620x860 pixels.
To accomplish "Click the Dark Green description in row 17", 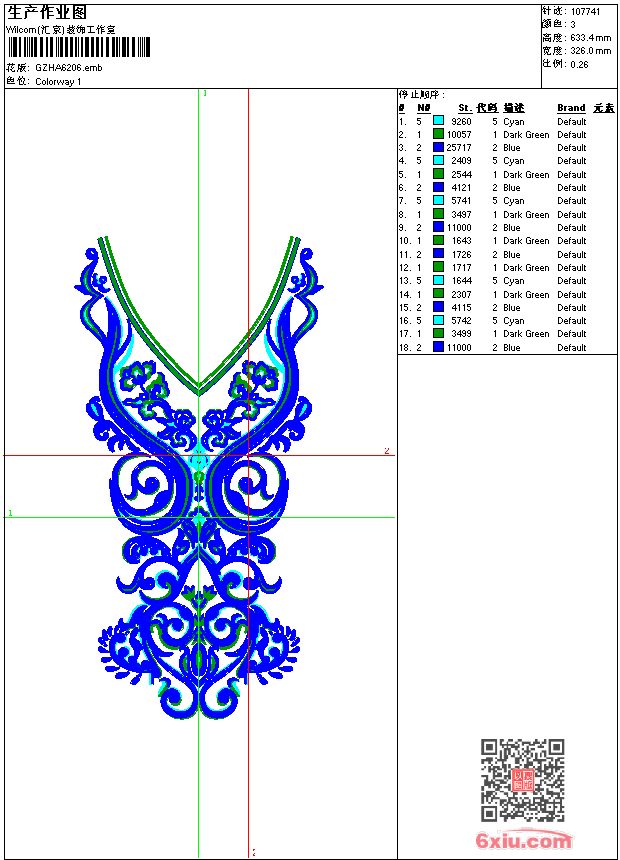I will tap(526, 334).
